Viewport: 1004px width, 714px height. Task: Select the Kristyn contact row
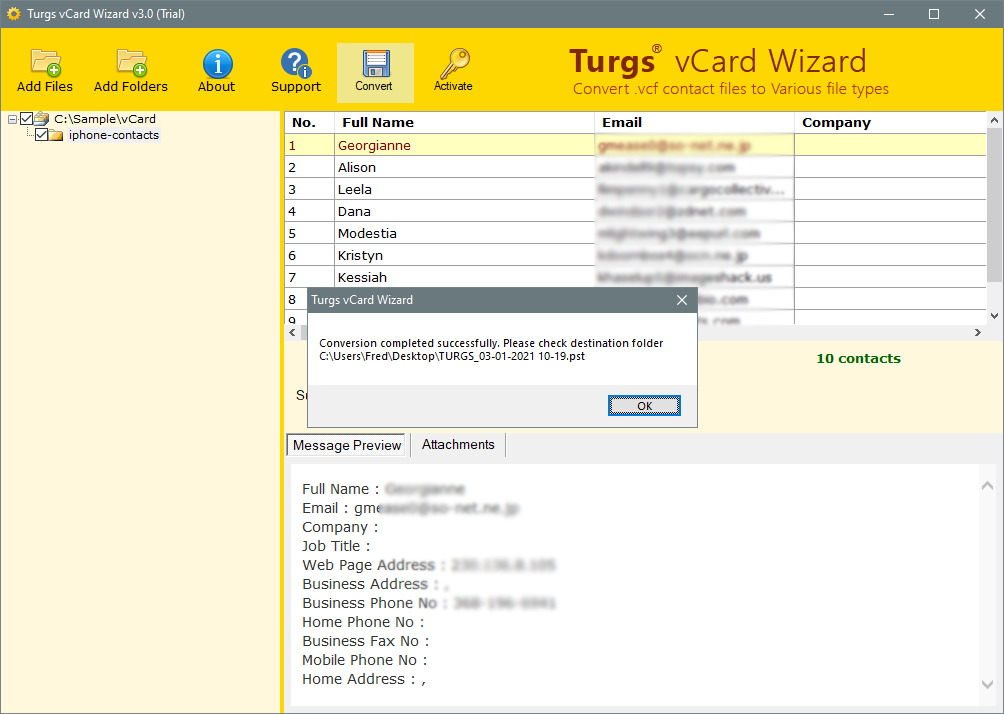coord(635,256)
